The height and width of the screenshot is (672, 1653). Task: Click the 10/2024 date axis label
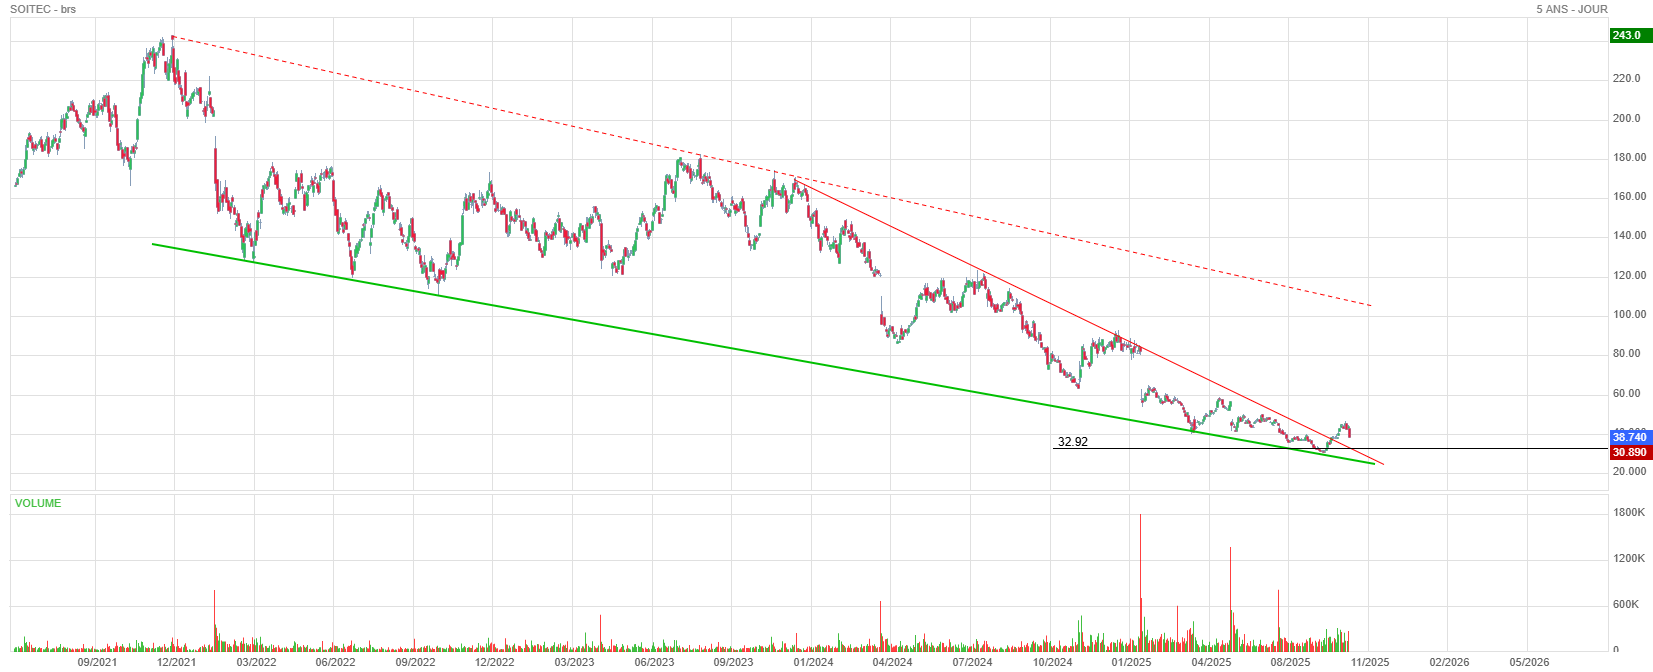tap(1052, 662)
